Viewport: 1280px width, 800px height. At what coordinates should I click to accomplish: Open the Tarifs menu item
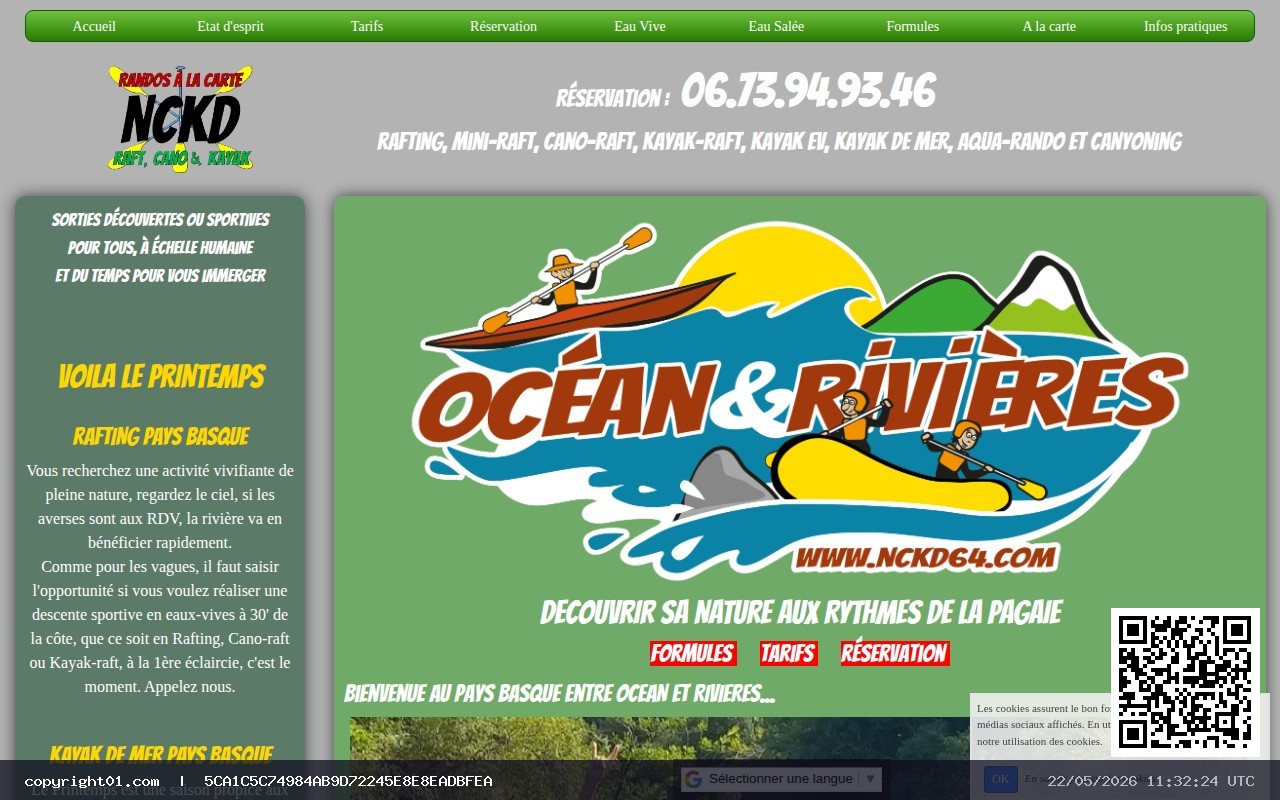(x=367, y=27)
